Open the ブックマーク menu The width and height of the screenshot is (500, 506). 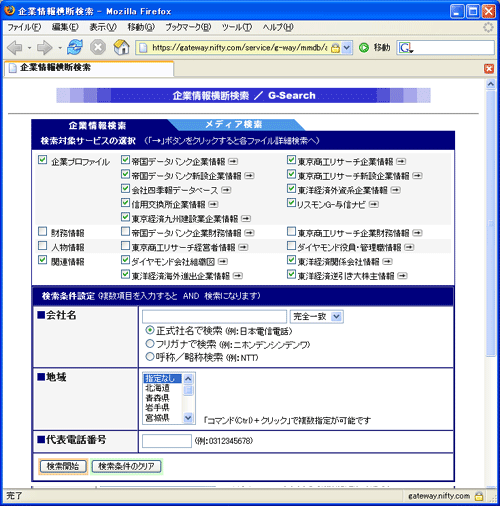(188, 27)
